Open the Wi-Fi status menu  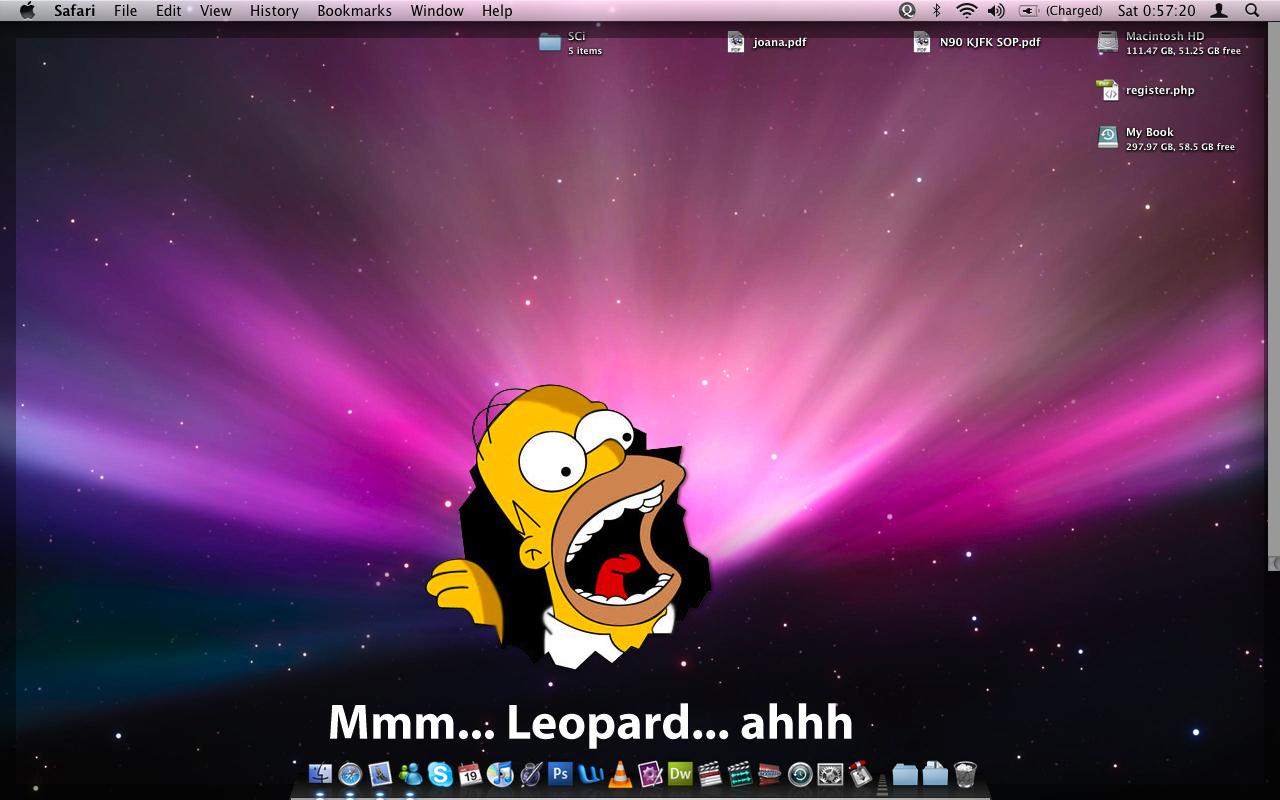(x=966, y=11)
